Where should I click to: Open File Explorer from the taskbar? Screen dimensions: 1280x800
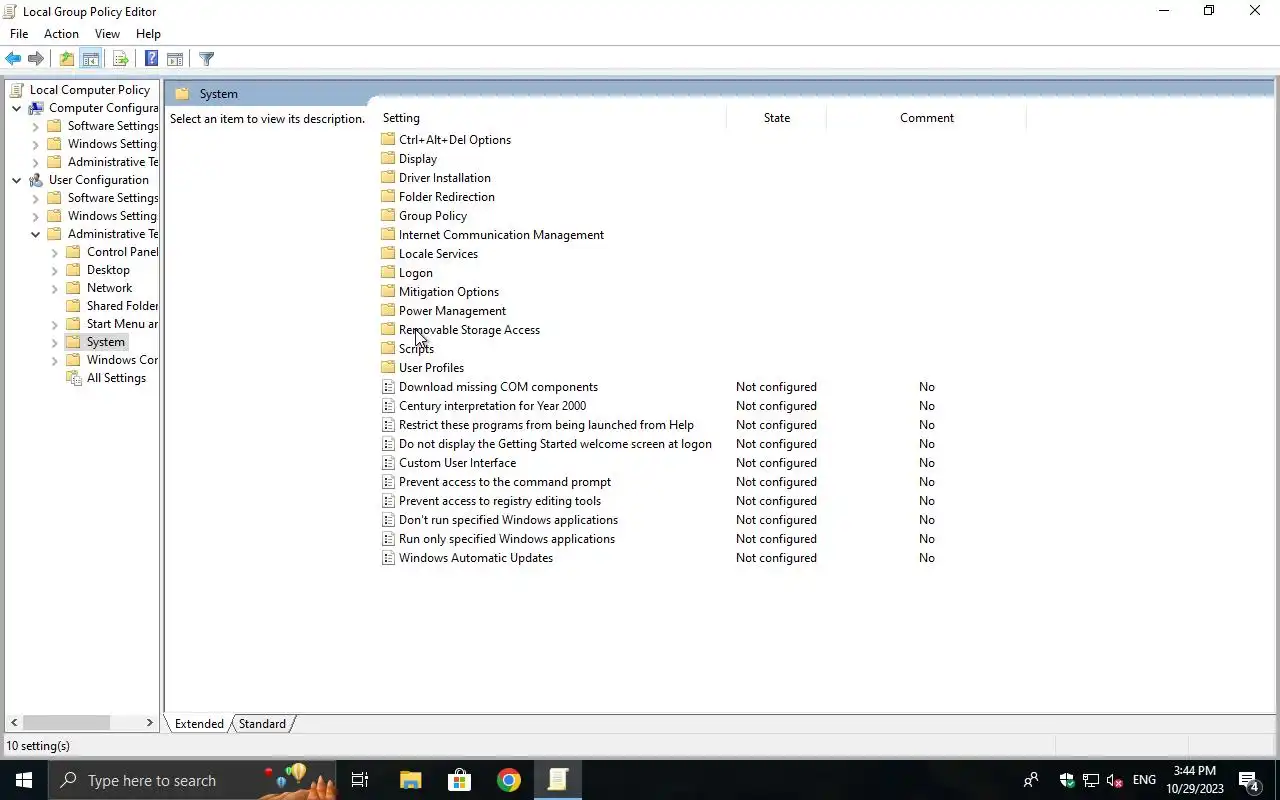point(410,780)
